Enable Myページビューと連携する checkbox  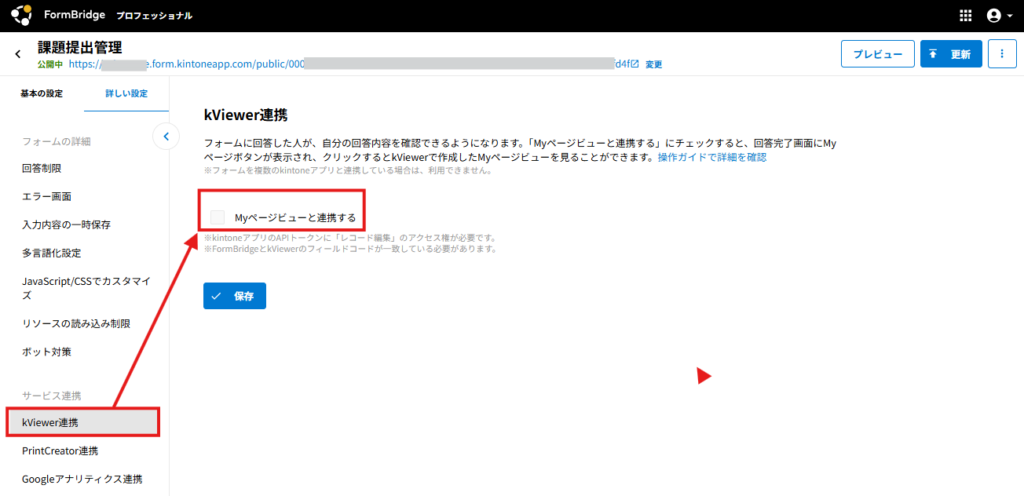click(x=218, y=217)
